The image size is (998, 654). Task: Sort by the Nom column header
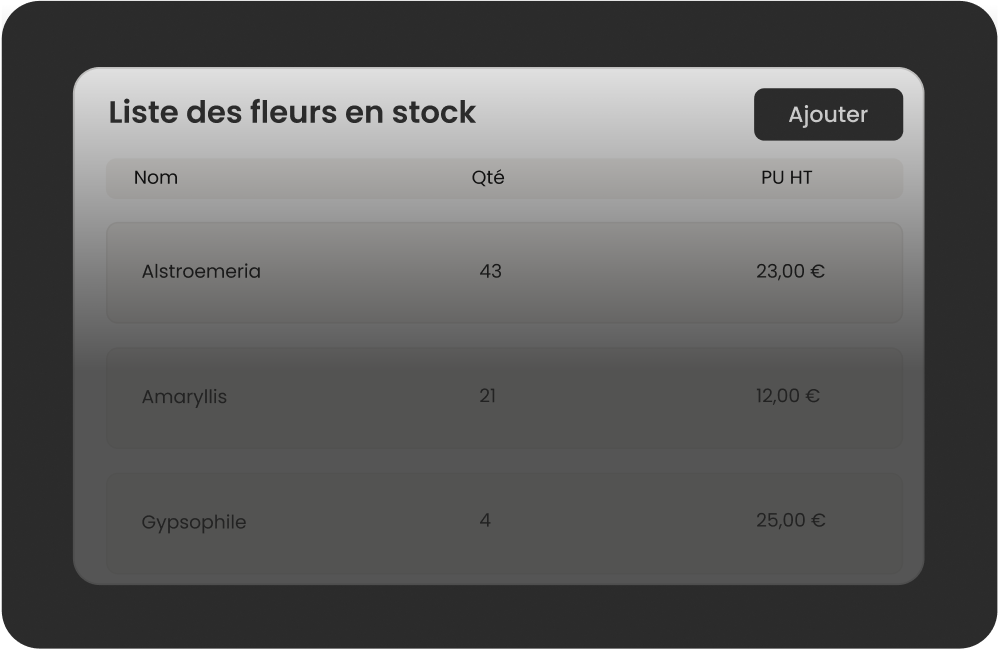(x=155, y=177)
